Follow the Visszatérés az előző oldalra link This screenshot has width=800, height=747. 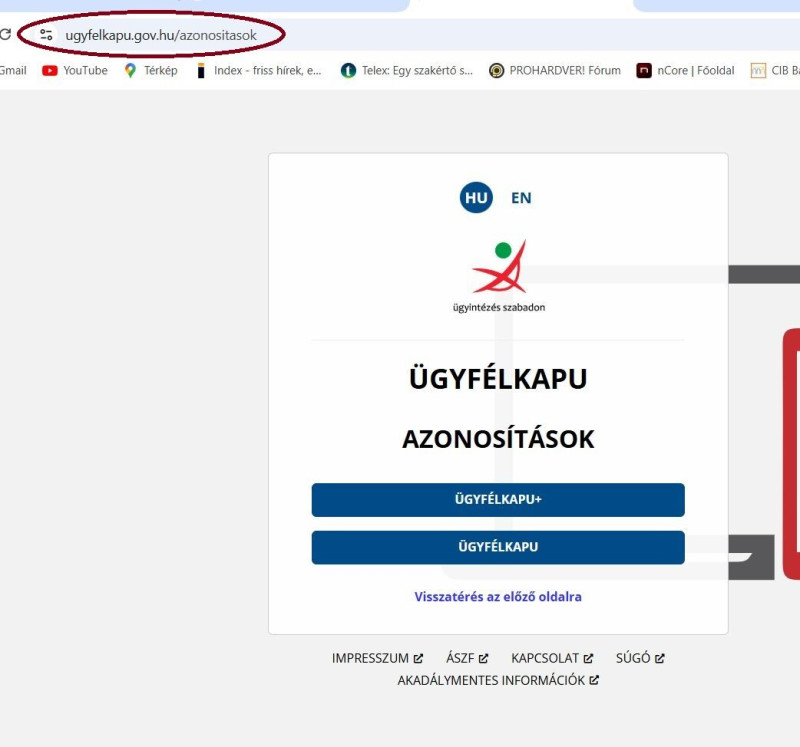498,596
